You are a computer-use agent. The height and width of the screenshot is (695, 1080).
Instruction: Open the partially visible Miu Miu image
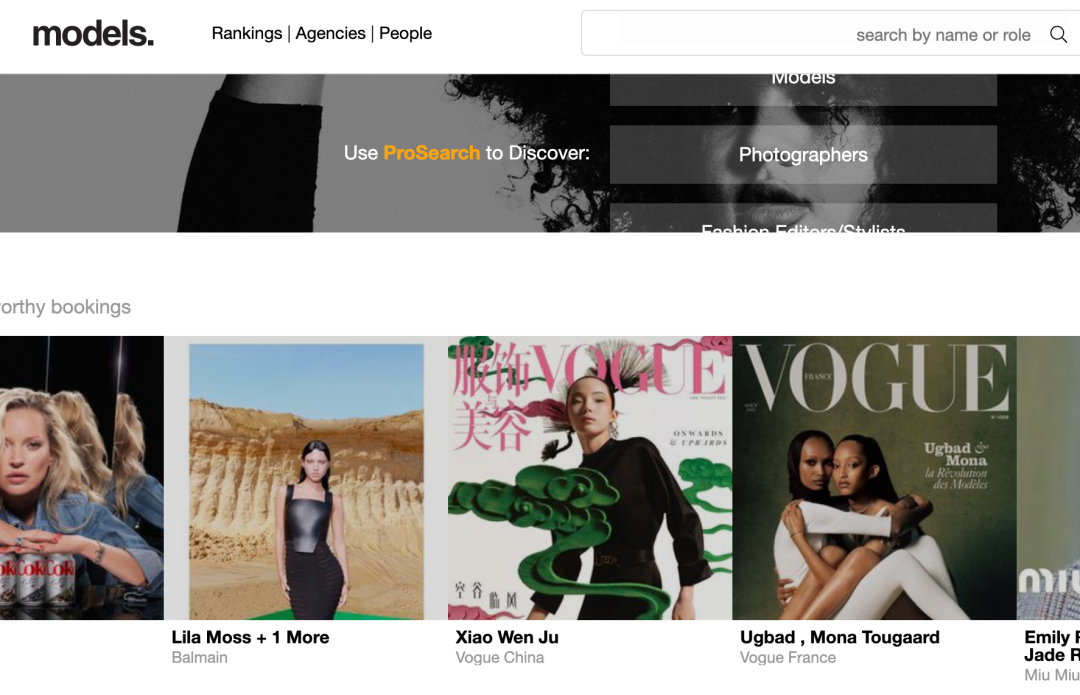tap(1048, 478)
